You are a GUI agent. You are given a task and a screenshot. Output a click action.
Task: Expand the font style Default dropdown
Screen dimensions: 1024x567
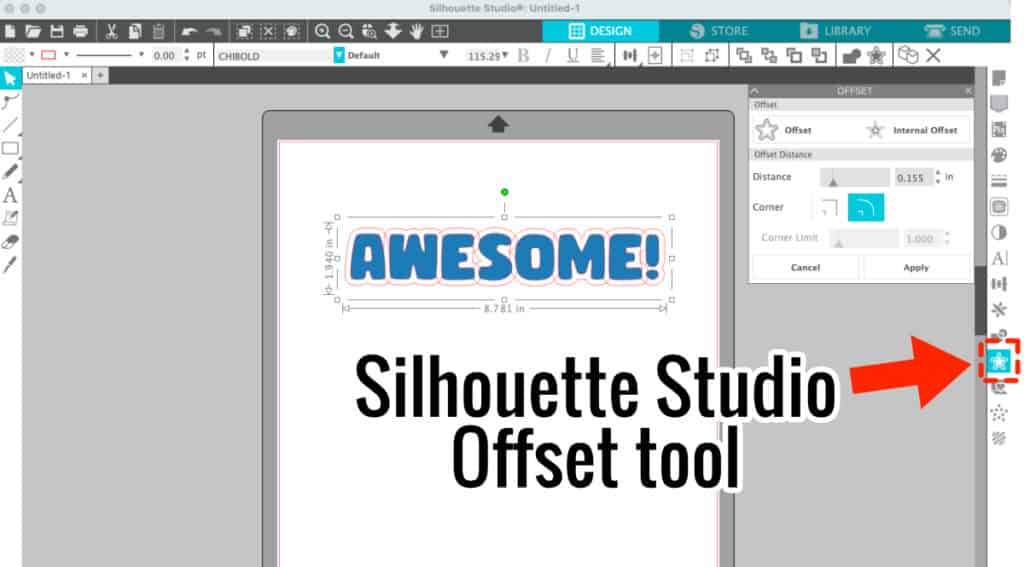pos(443,55)
